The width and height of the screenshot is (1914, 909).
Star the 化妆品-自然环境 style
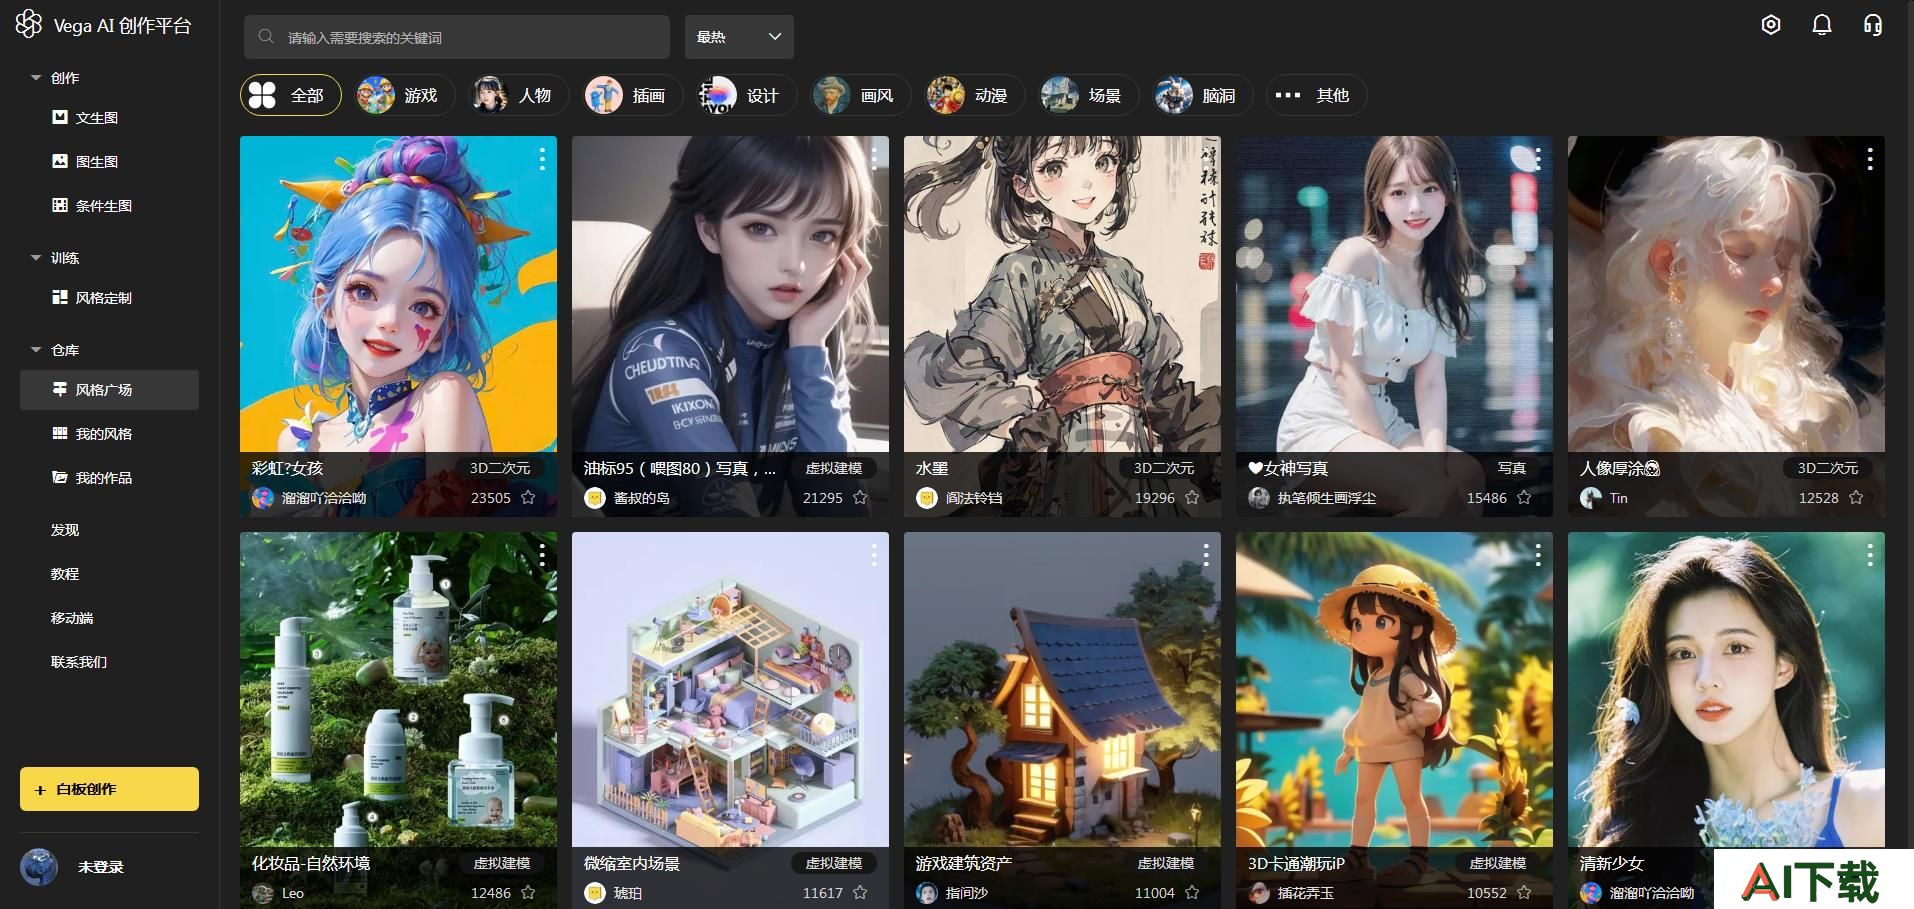(528, 892)
